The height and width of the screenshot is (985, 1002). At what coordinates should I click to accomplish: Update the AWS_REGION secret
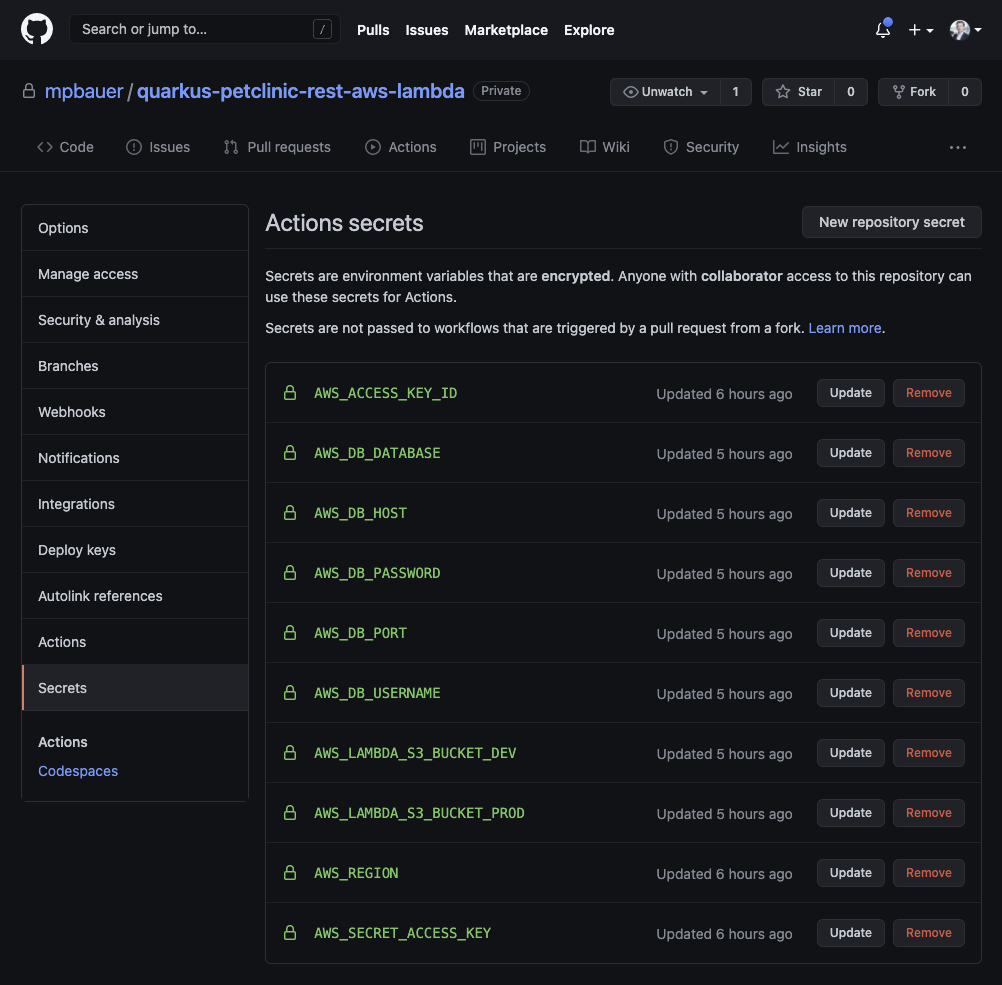tap(851, 873)
